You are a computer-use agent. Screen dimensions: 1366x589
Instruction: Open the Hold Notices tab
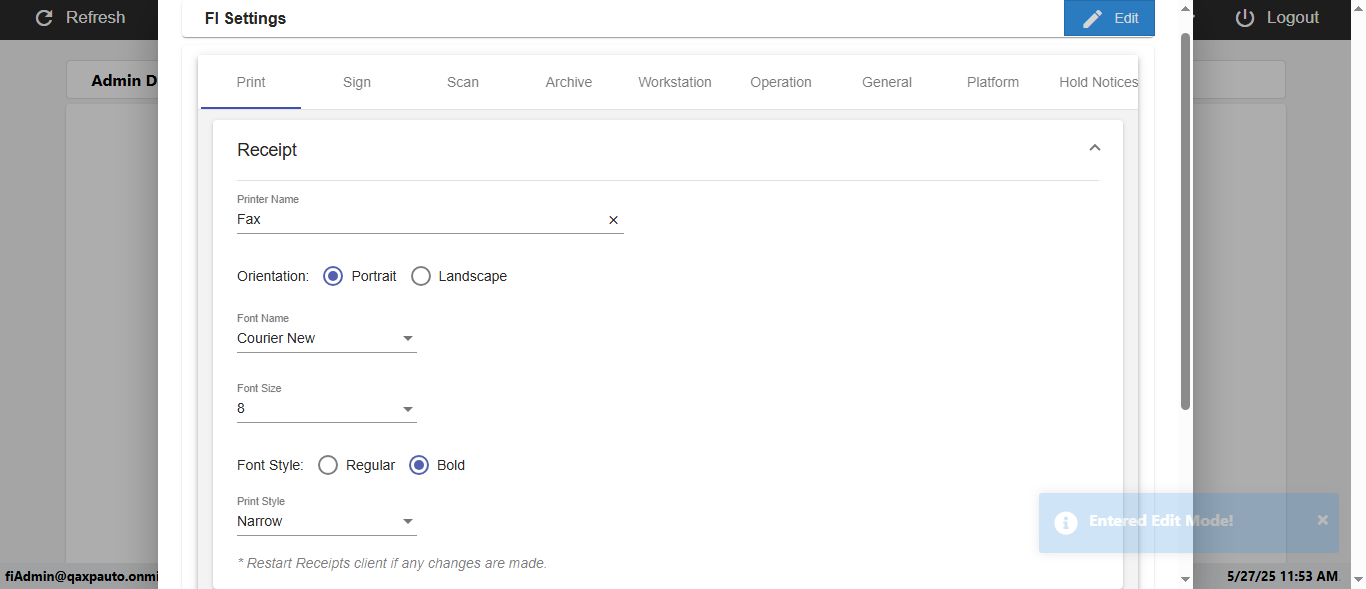tap(1098, 82)
